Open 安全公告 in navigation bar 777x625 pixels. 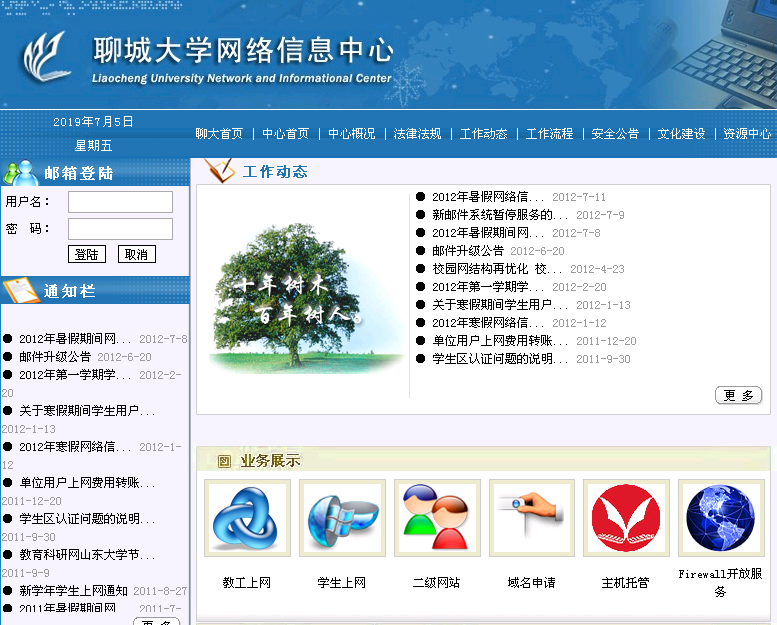(615, 134)
